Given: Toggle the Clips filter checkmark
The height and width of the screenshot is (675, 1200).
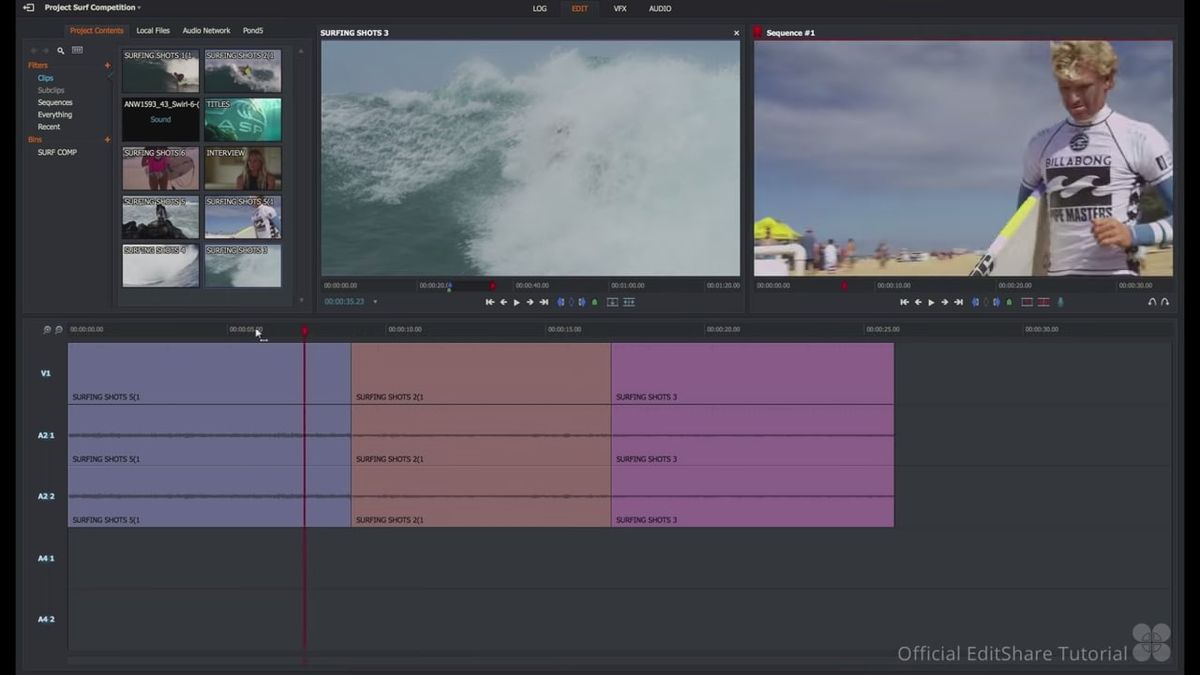Looking at the screenshot, I should click(110, 75).
